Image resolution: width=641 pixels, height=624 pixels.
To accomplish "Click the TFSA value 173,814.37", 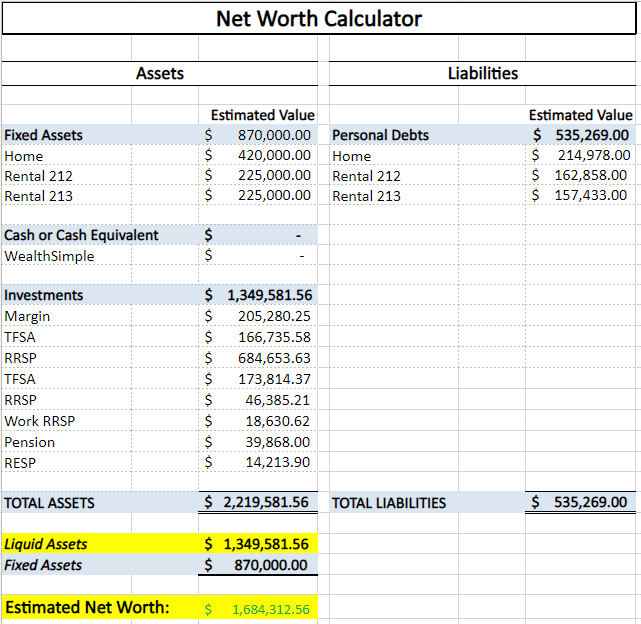I will click(x=258, y=379).
